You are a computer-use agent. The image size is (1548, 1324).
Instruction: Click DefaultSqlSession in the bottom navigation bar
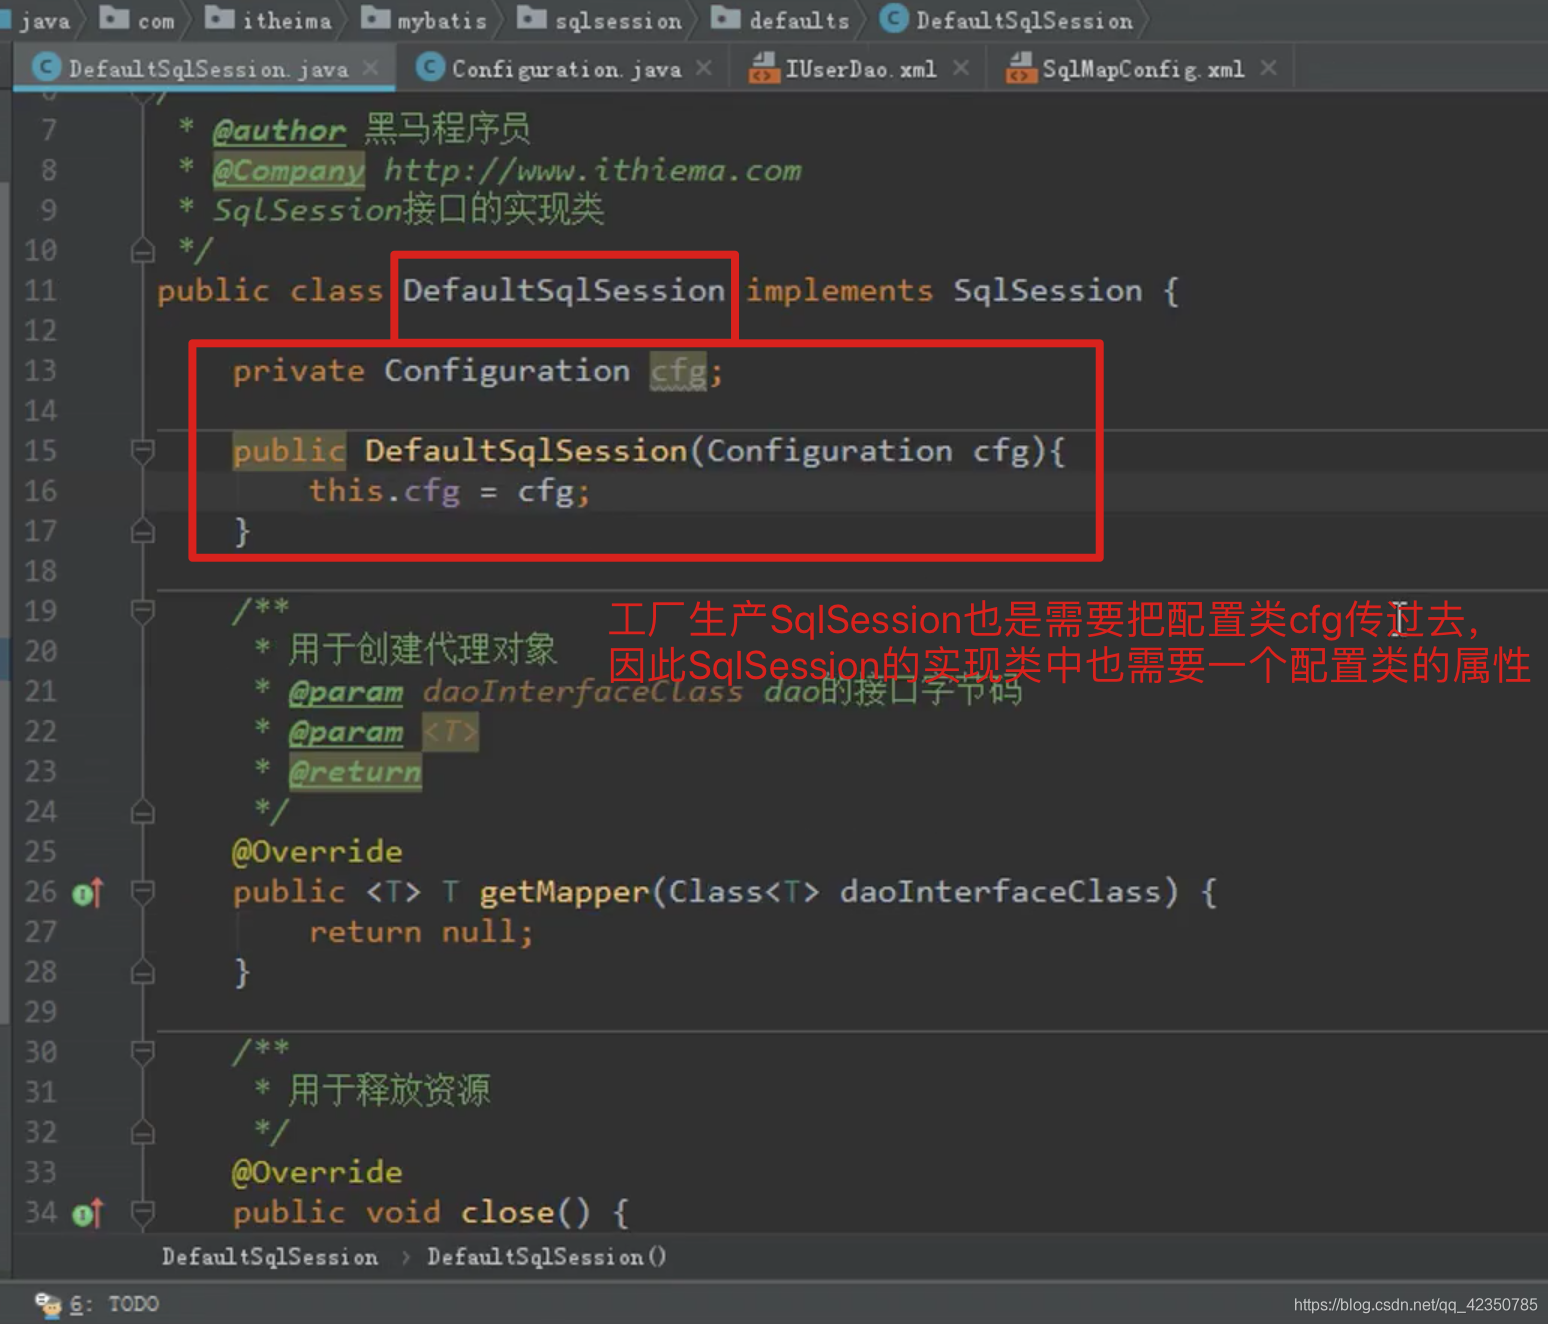(x=270, y=1257)
